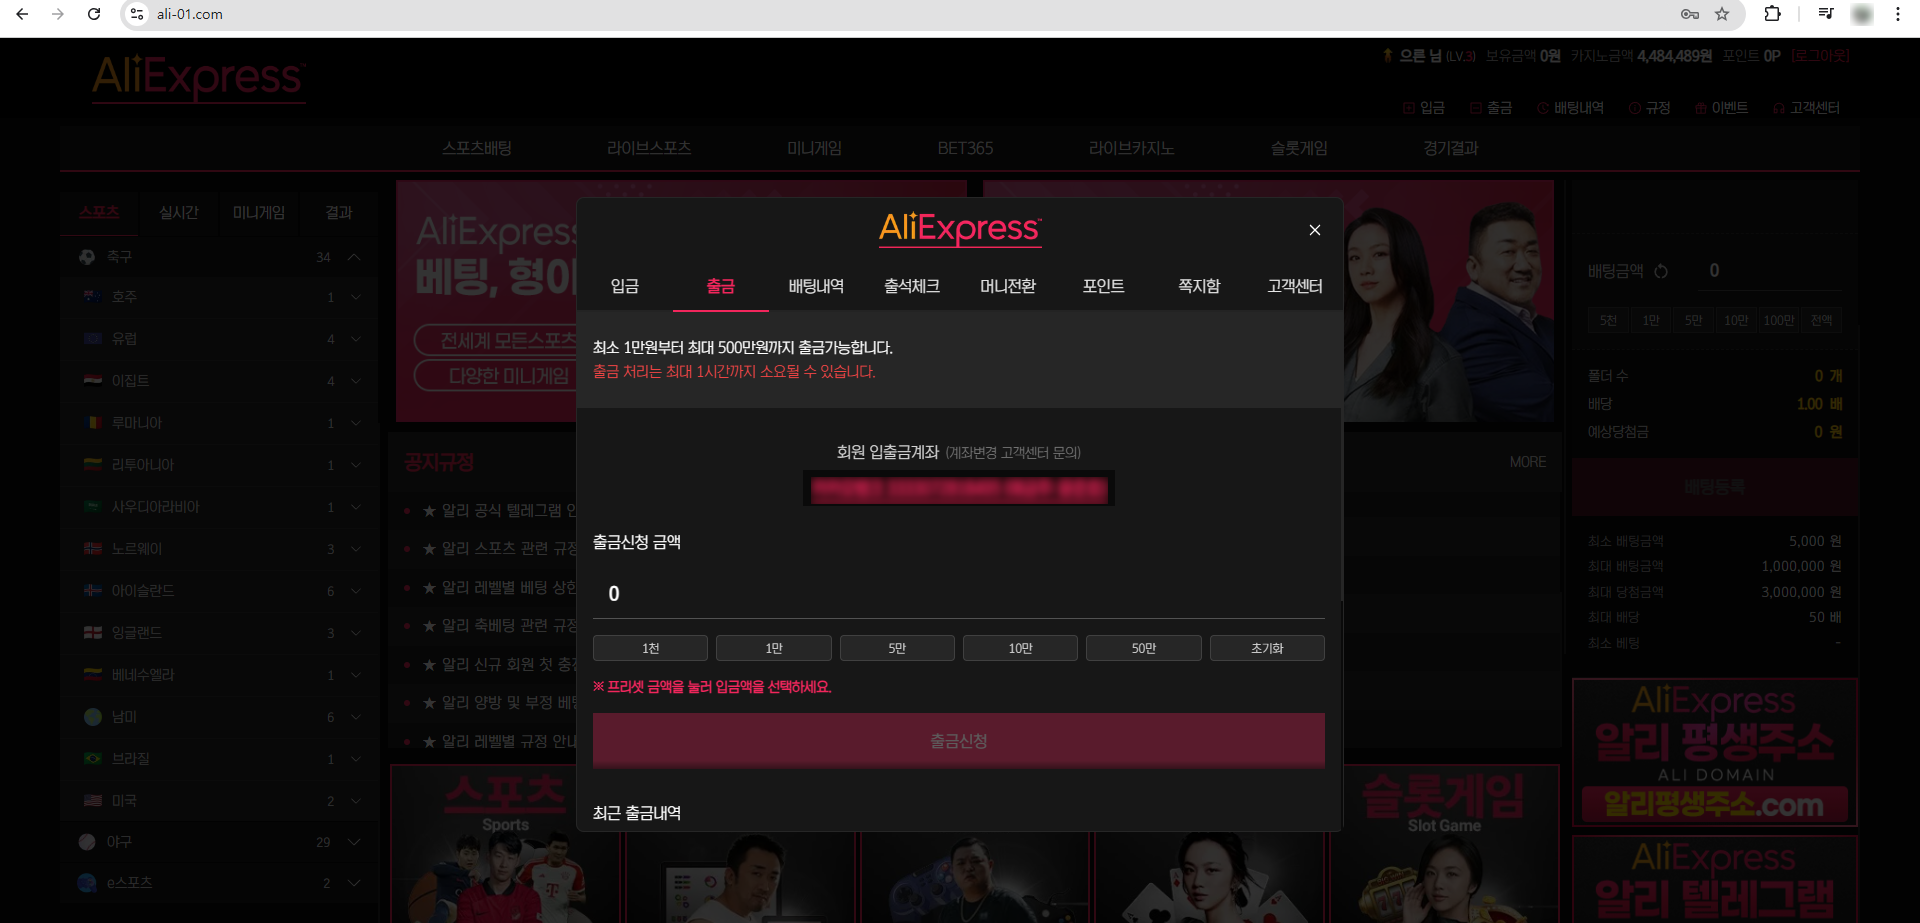
Task: Choose the 호주 flag icon
Action: (x=93, y=297)
